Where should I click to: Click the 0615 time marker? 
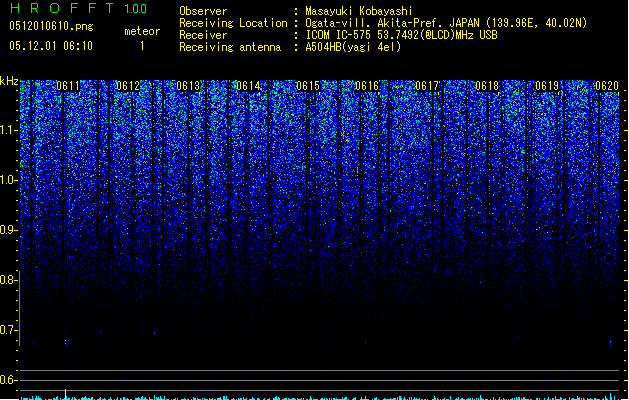tap(308, 86)
